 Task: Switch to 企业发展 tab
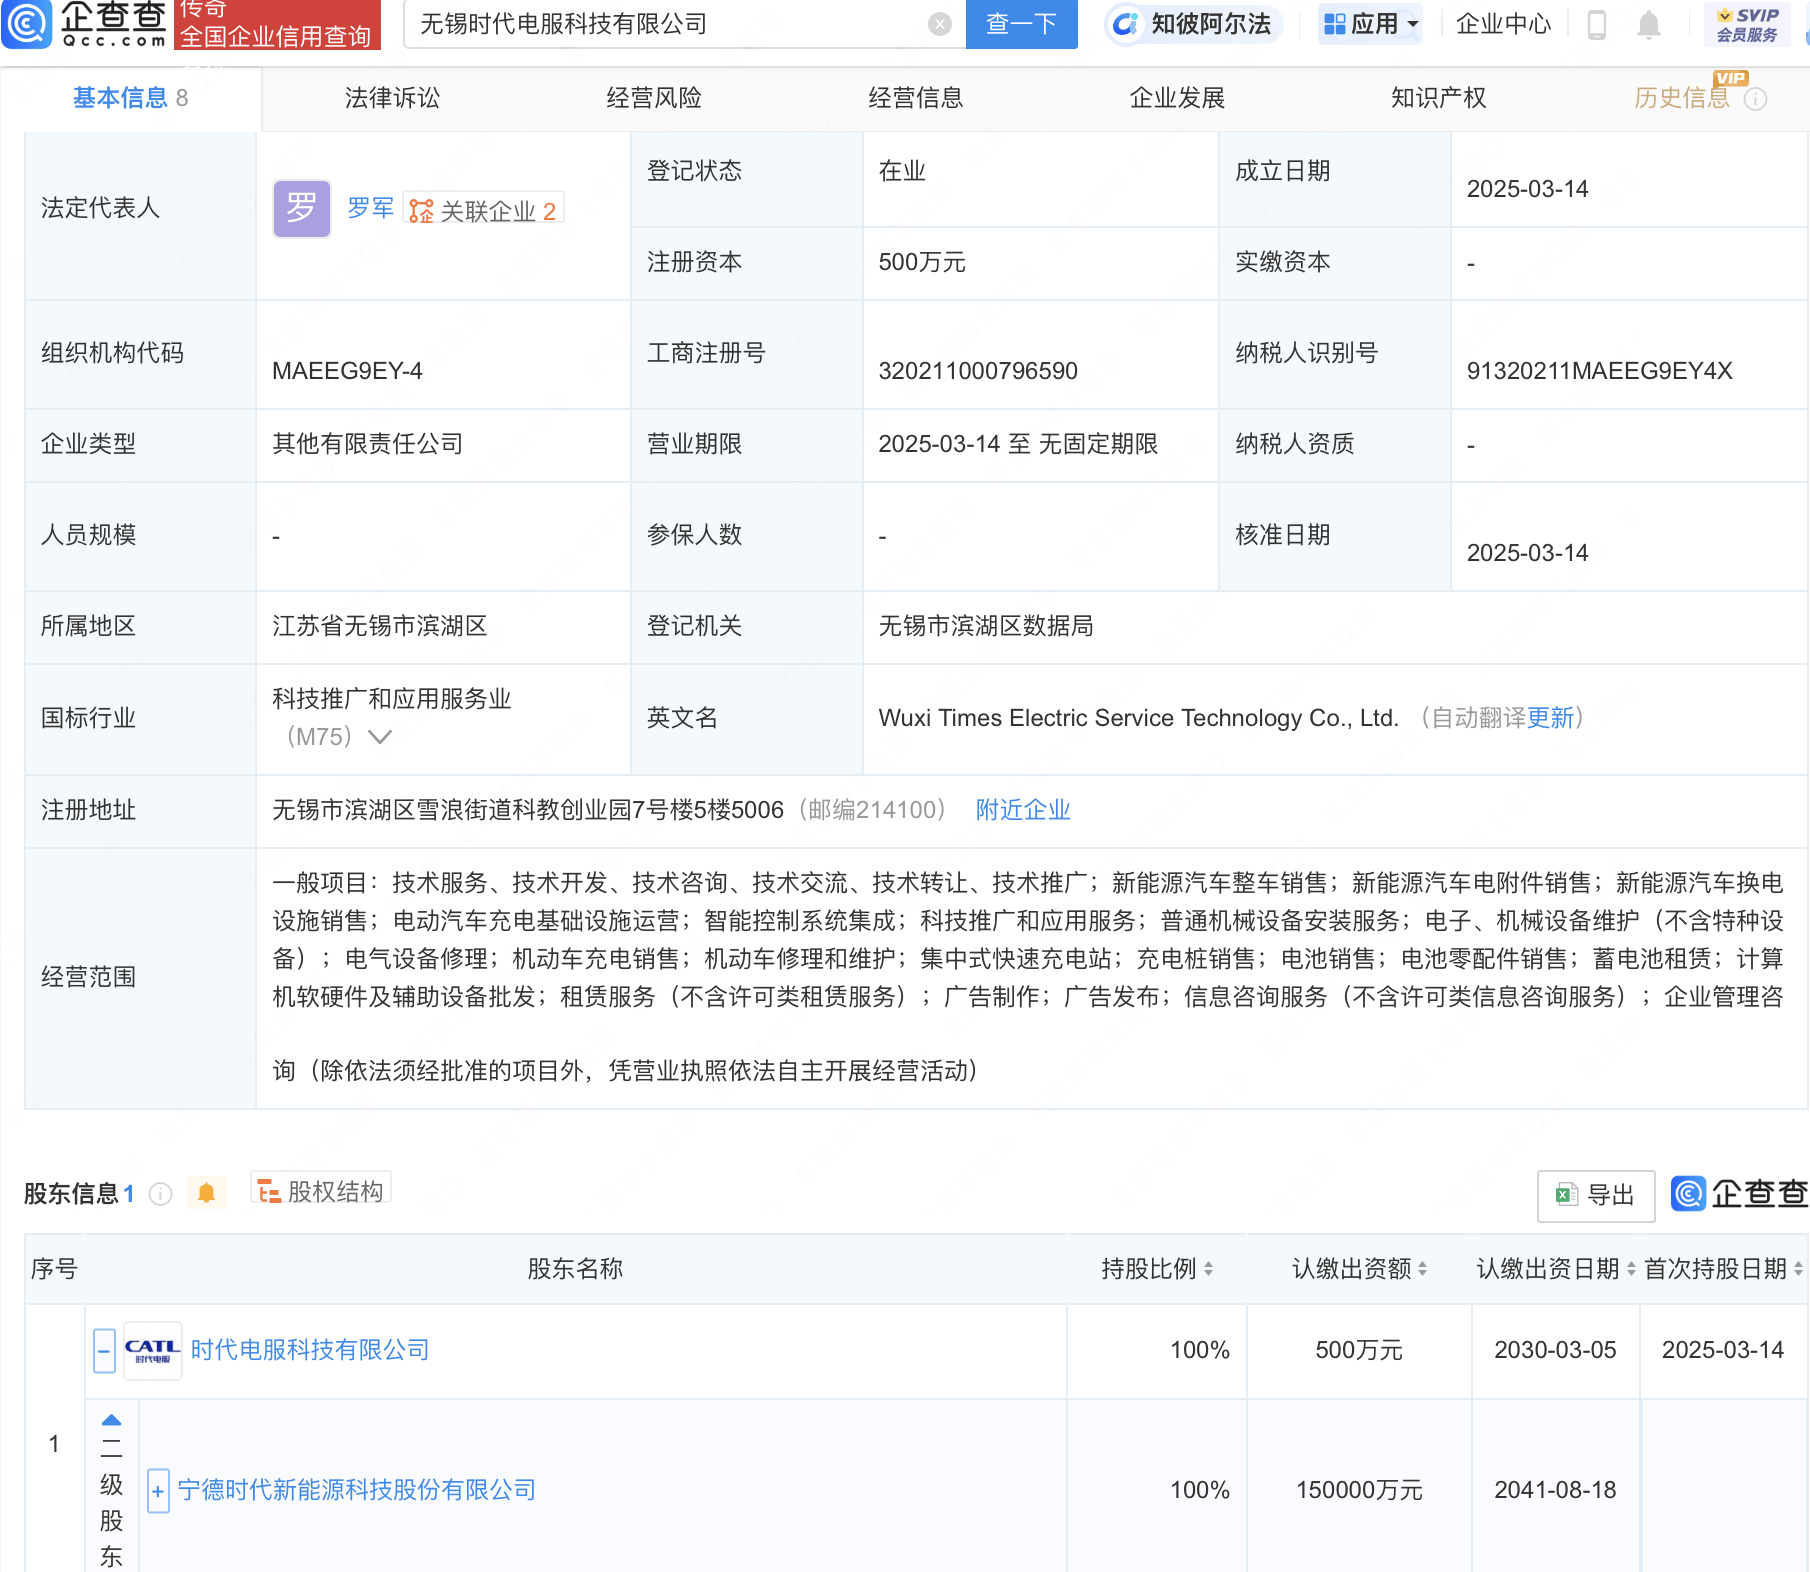pyautogui.click(x=1178, y=98)
